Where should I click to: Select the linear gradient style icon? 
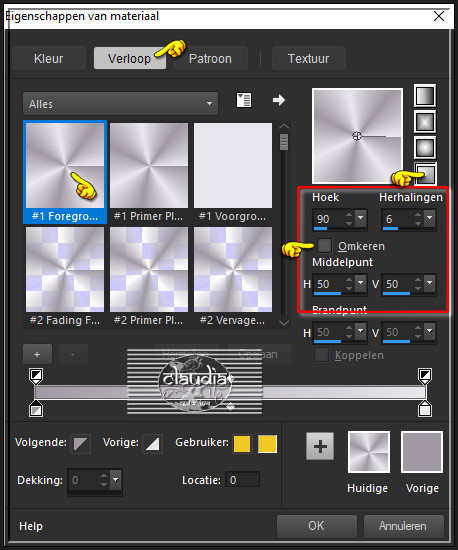(425, 95)
